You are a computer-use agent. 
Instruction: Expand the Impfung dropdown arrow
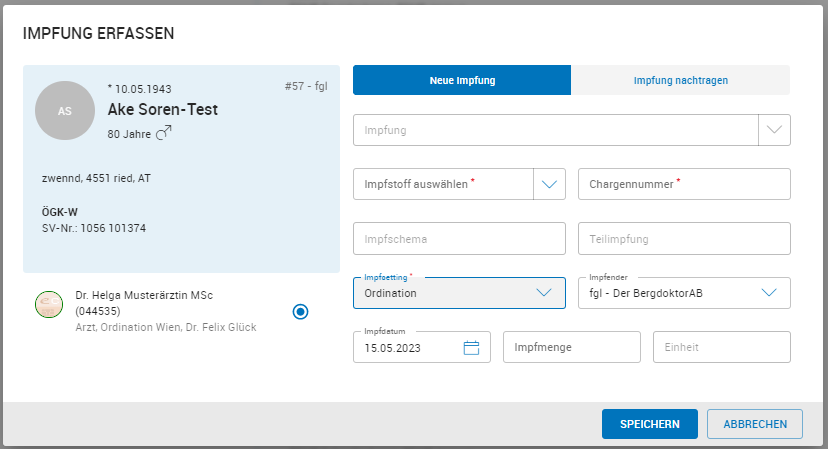coord(775,130)
